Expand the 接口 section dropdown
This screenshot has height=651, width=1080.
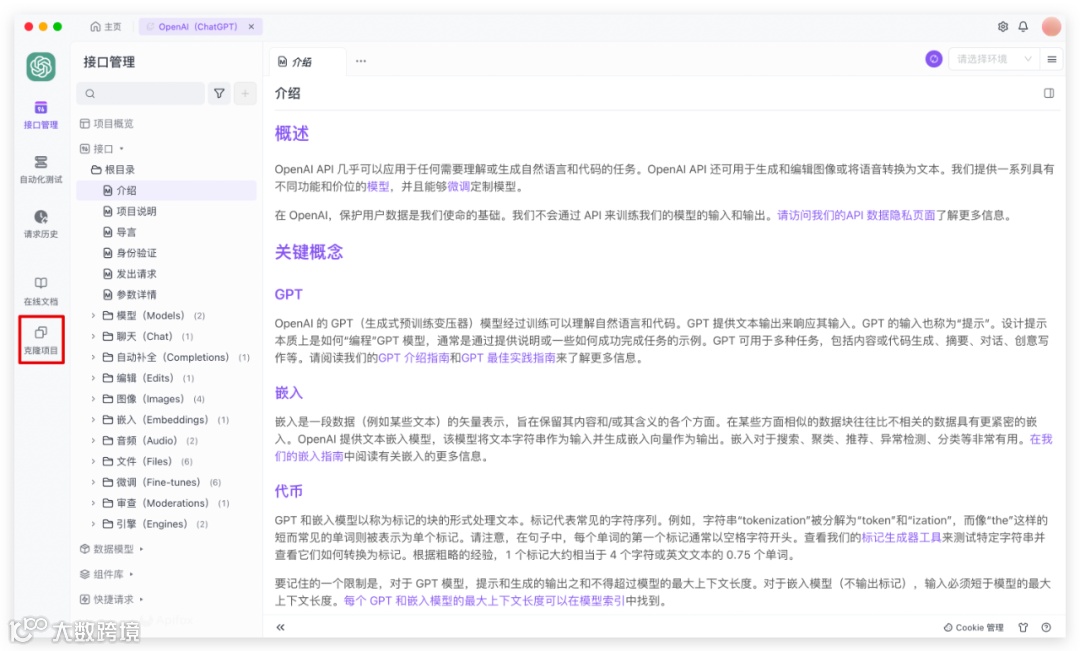click(102, 148)
